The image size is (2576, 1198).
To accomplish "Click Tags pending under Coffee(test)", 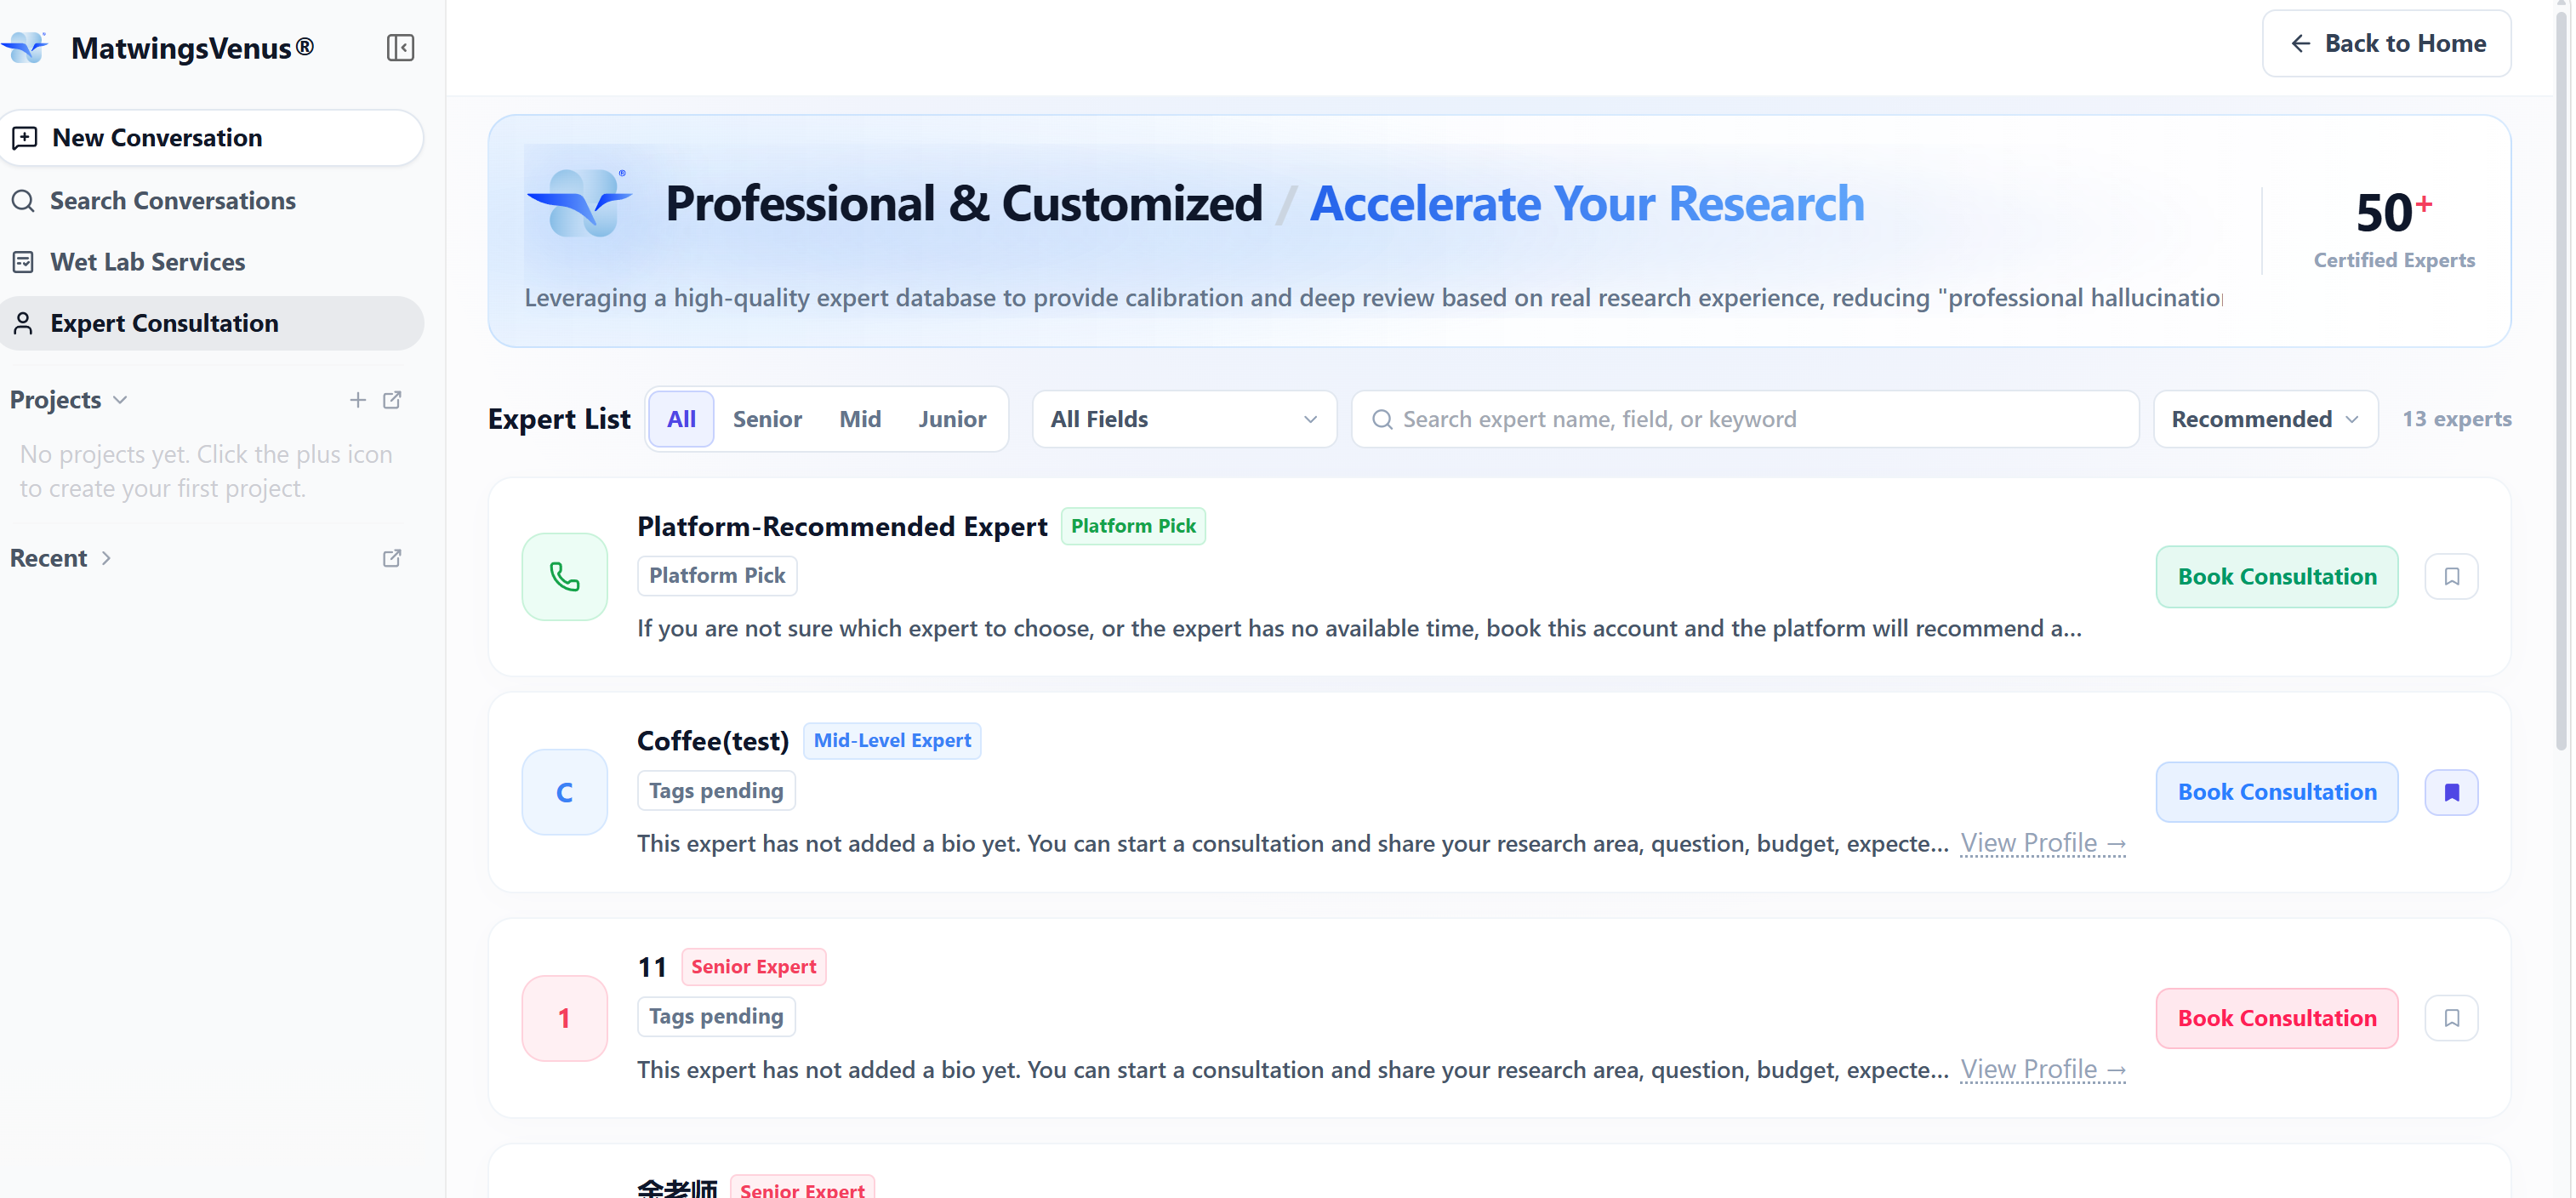I will (x=716, y=791).
